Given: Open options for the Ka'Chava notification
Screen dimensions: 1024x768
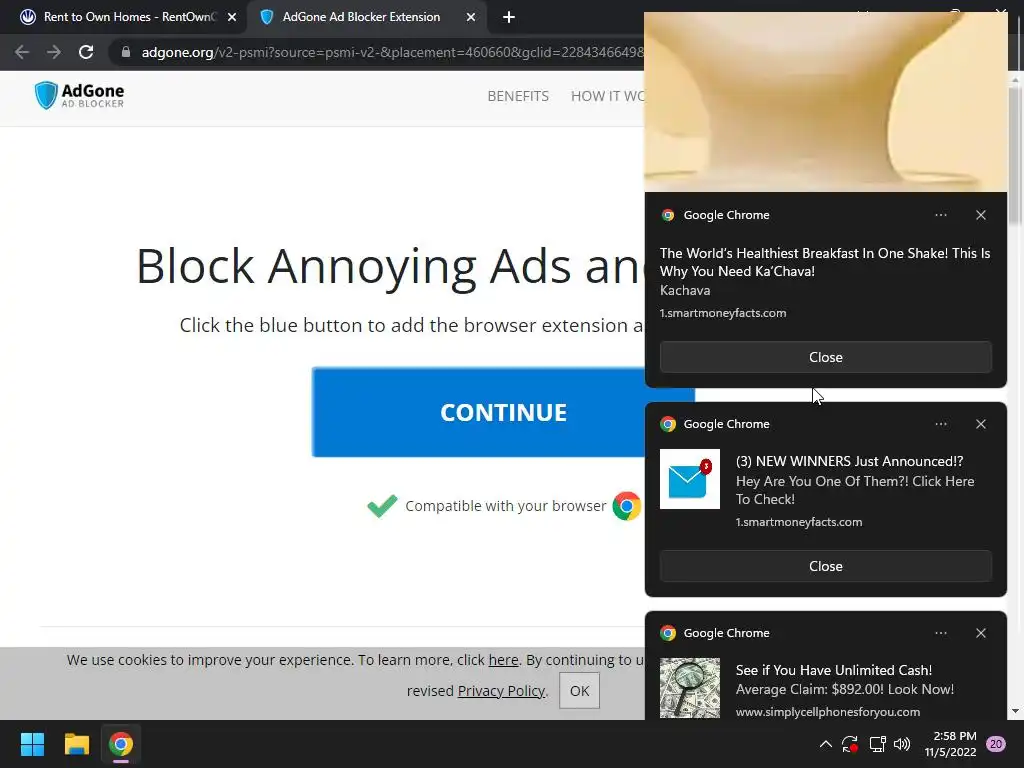Looking at the screenshot, I should pyautogui.click(x=940, y=215).
